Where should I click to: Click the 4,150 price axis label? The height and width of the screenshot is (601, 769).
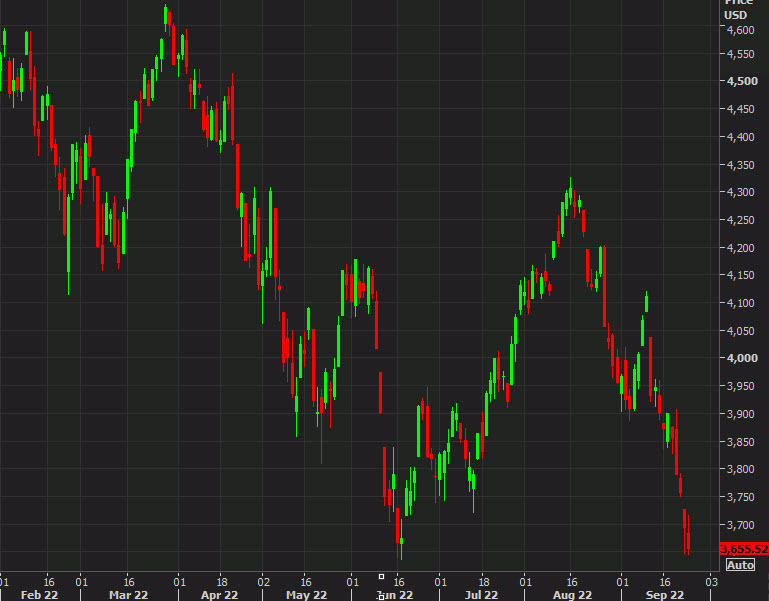(741, 275)
